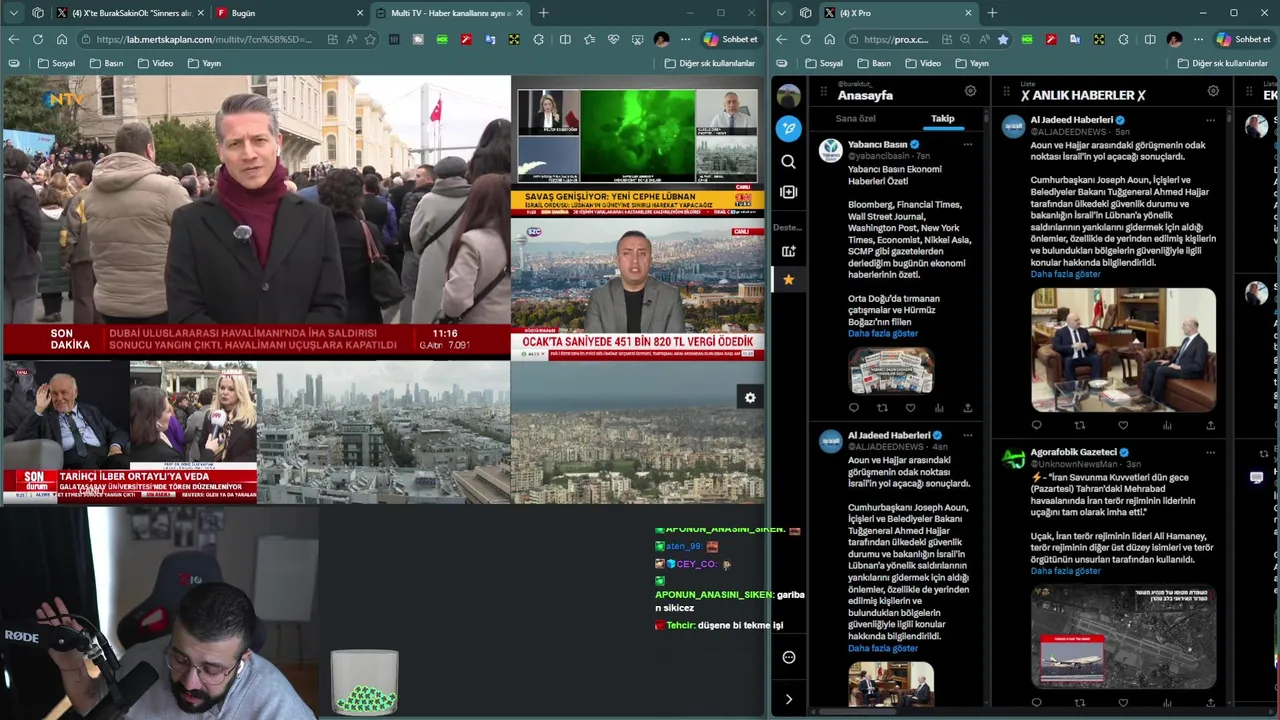Switch to Sana özel tab

856,118
